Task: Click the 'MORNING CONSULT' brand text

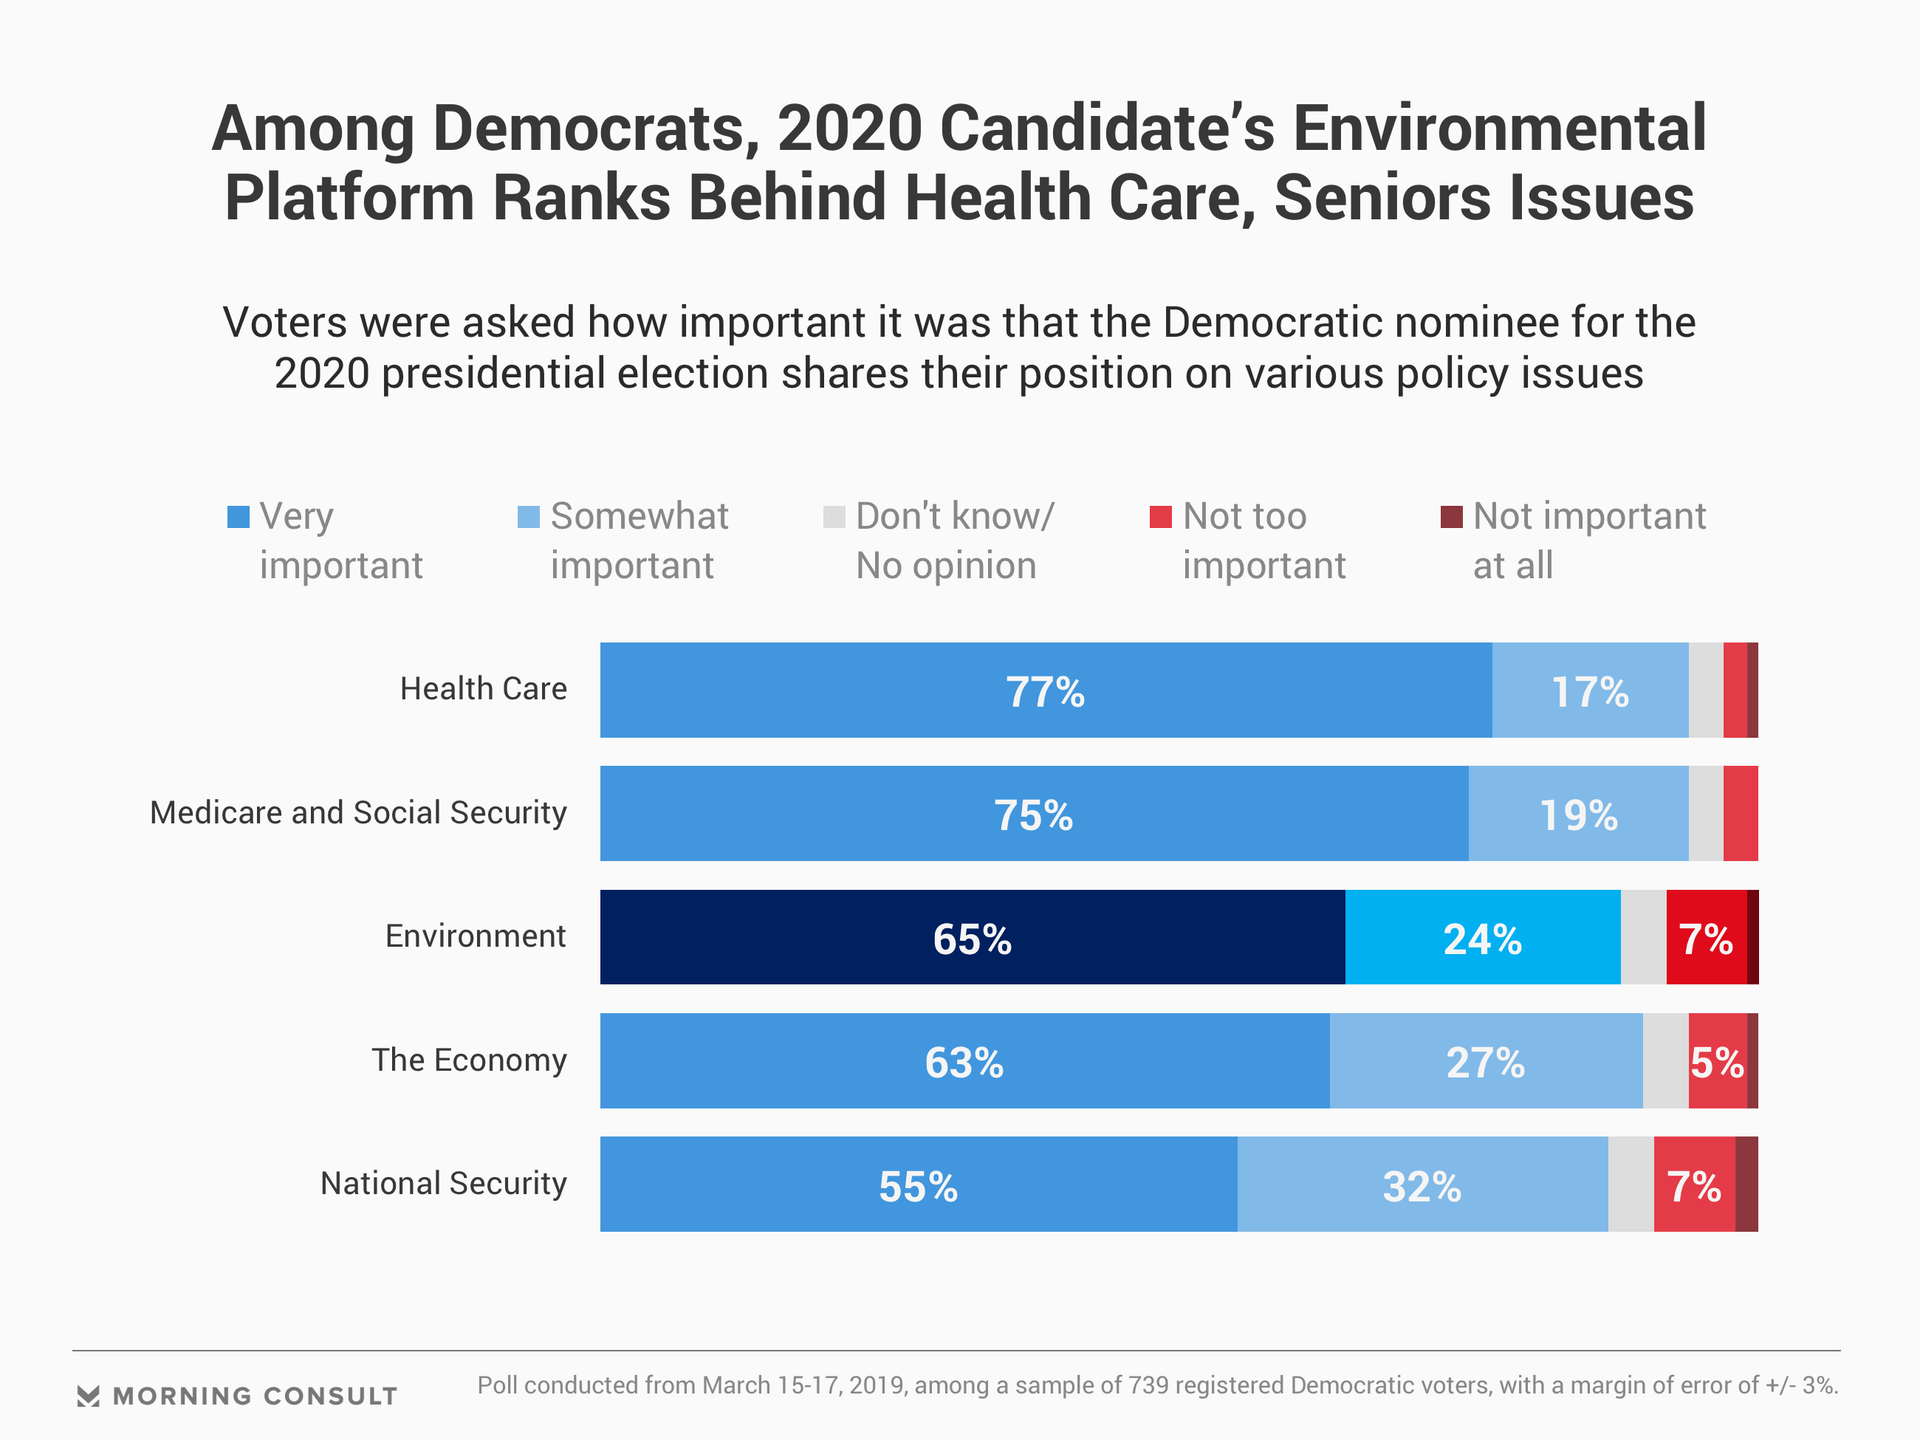Action: (x=255, y=1396)
